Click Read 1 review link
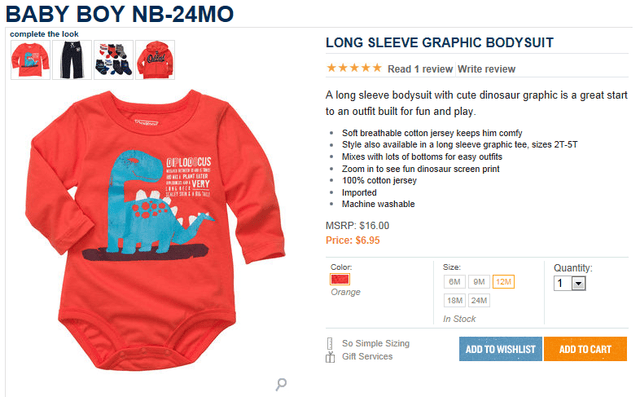Viewport: 640px width, 397px height. coord(420,69)
